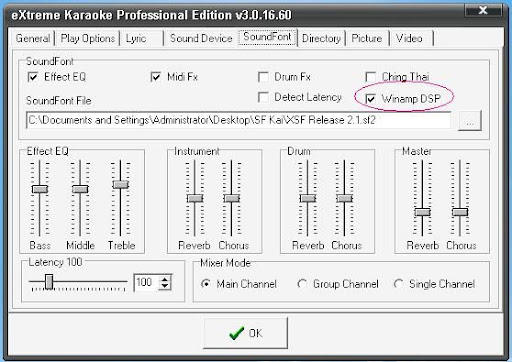Uncheck the Midi Fx checkbox

[156, 77]
